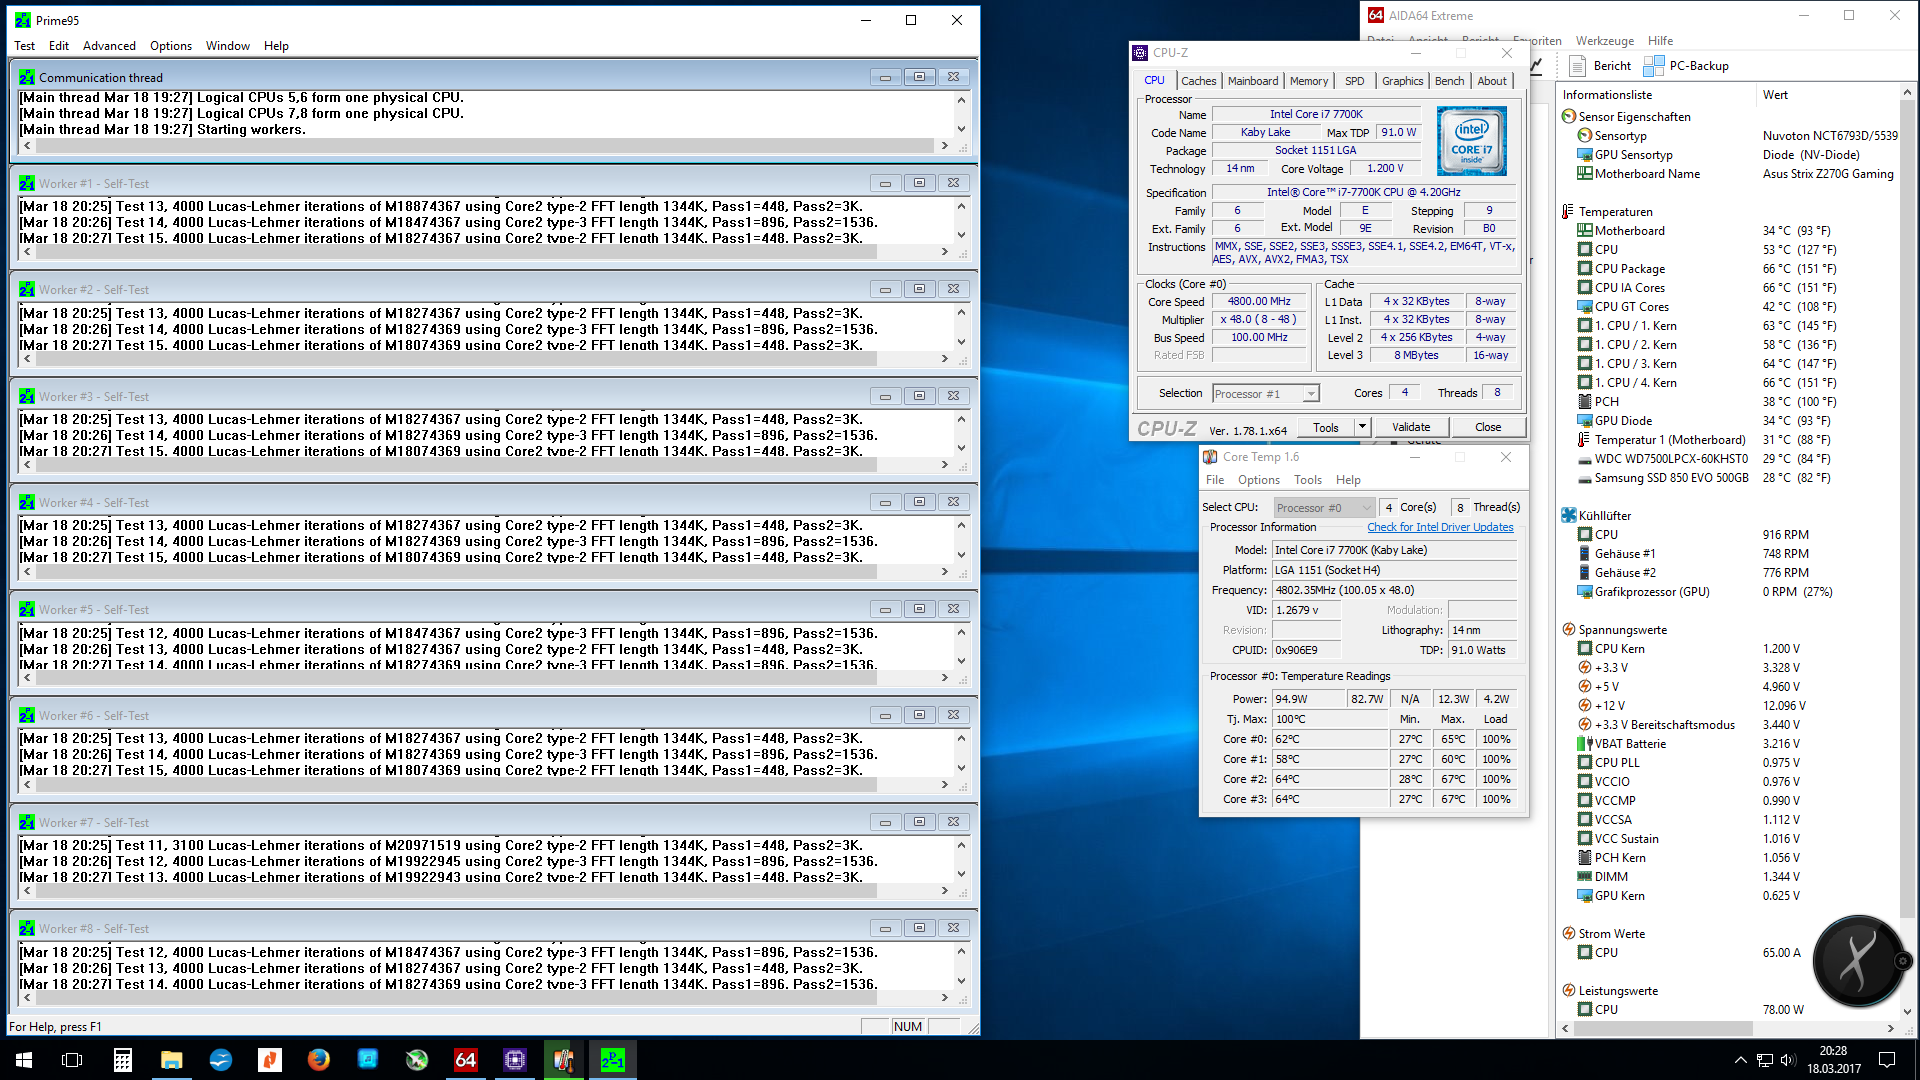This screenshot has width=1920, height=1080.
Task: Open AIDA64 from the taskbar
Action: [x=466, y=1060]
